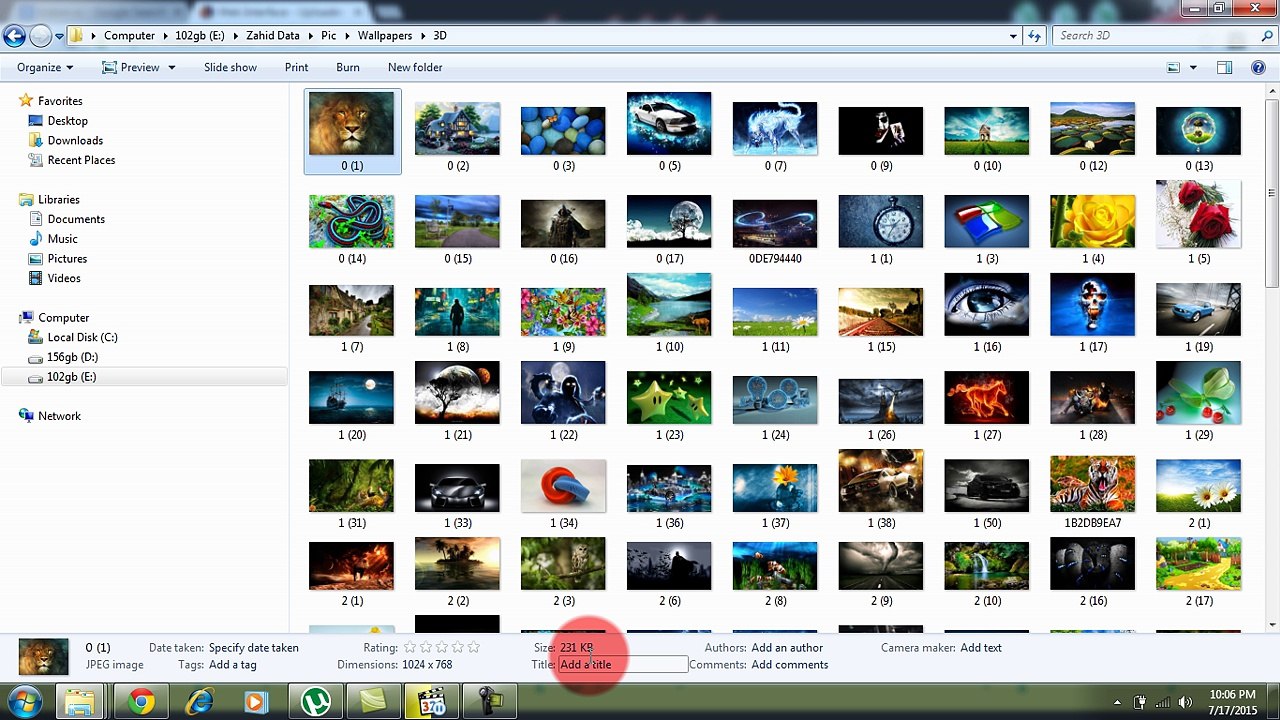Set the rating to five stars
Image resolution: width=1280 pixels, height=720 pixels.
pos(474,648)
